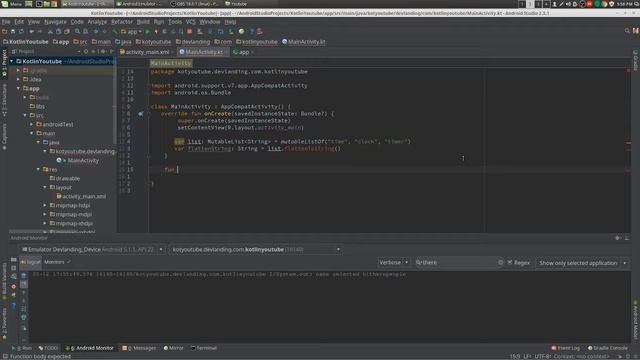Click the Search Everywhere magnifier at top right
The image size is (640, 360).
(x=627, y=31)
